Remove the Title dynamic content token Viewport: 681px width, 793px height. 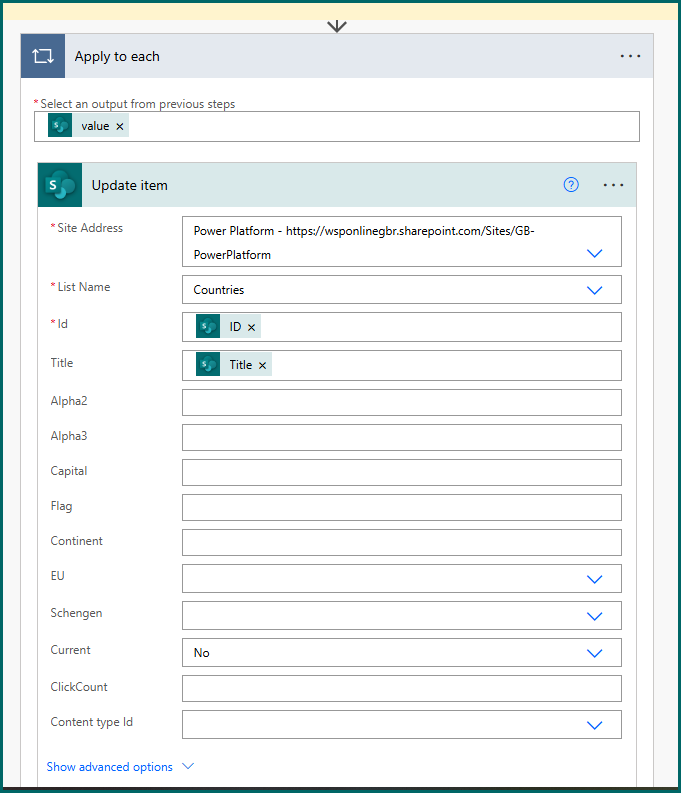click(262, 365)
